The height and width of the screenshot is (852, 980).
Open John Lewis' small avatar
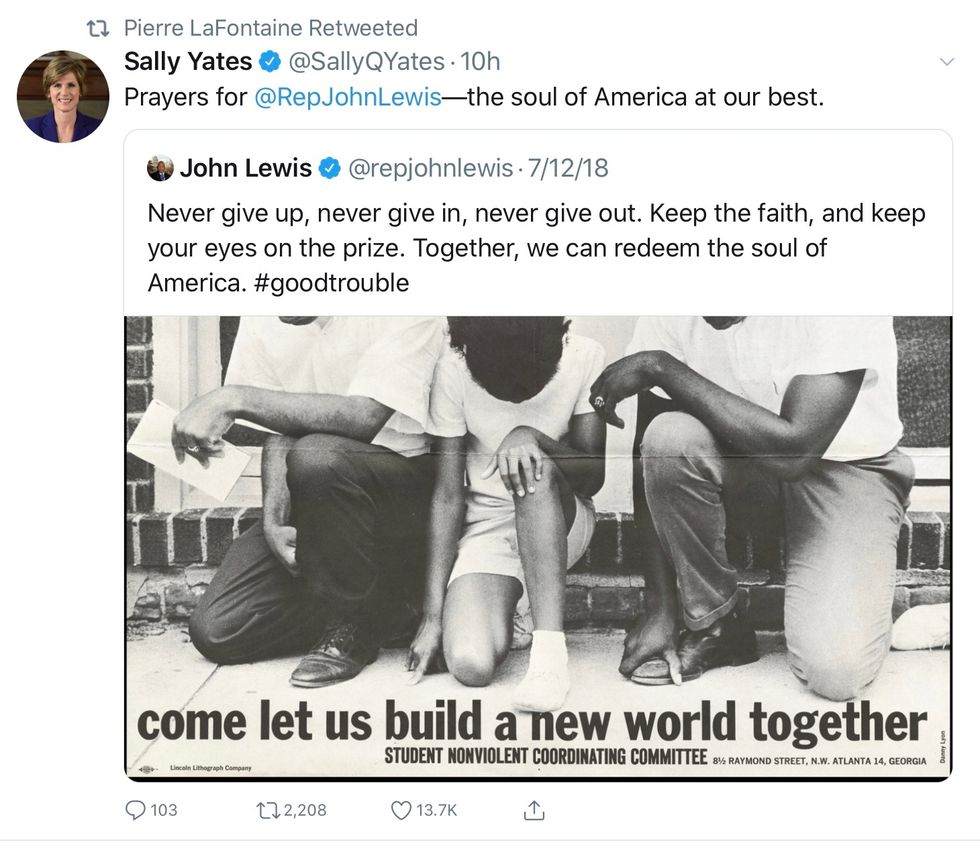click(160, 169)
